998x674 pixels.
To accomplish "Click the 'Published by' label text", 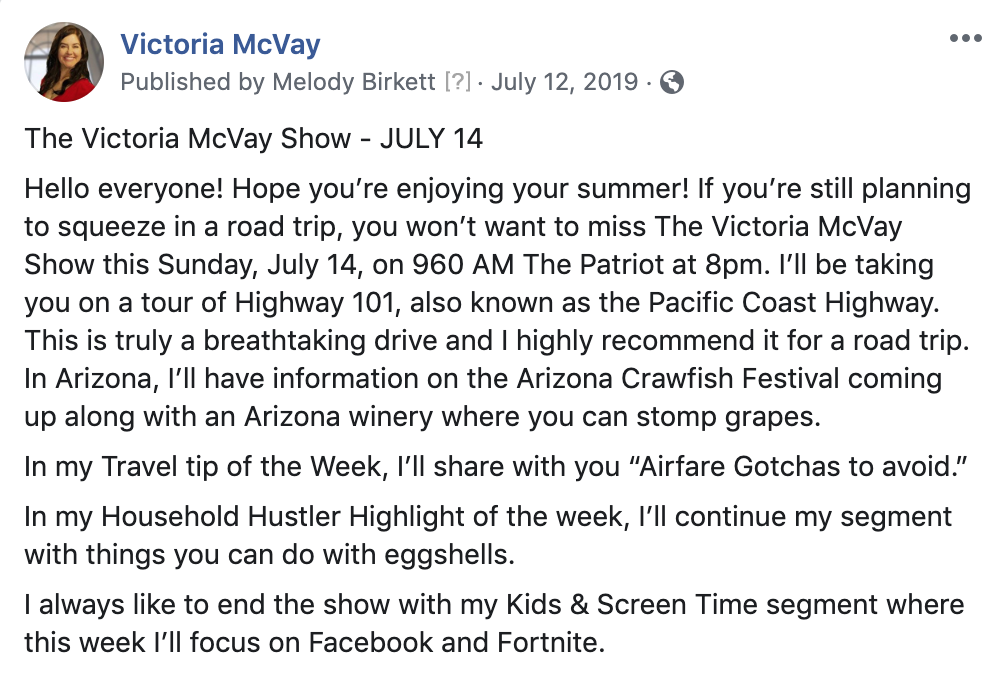I will [193, 82].
